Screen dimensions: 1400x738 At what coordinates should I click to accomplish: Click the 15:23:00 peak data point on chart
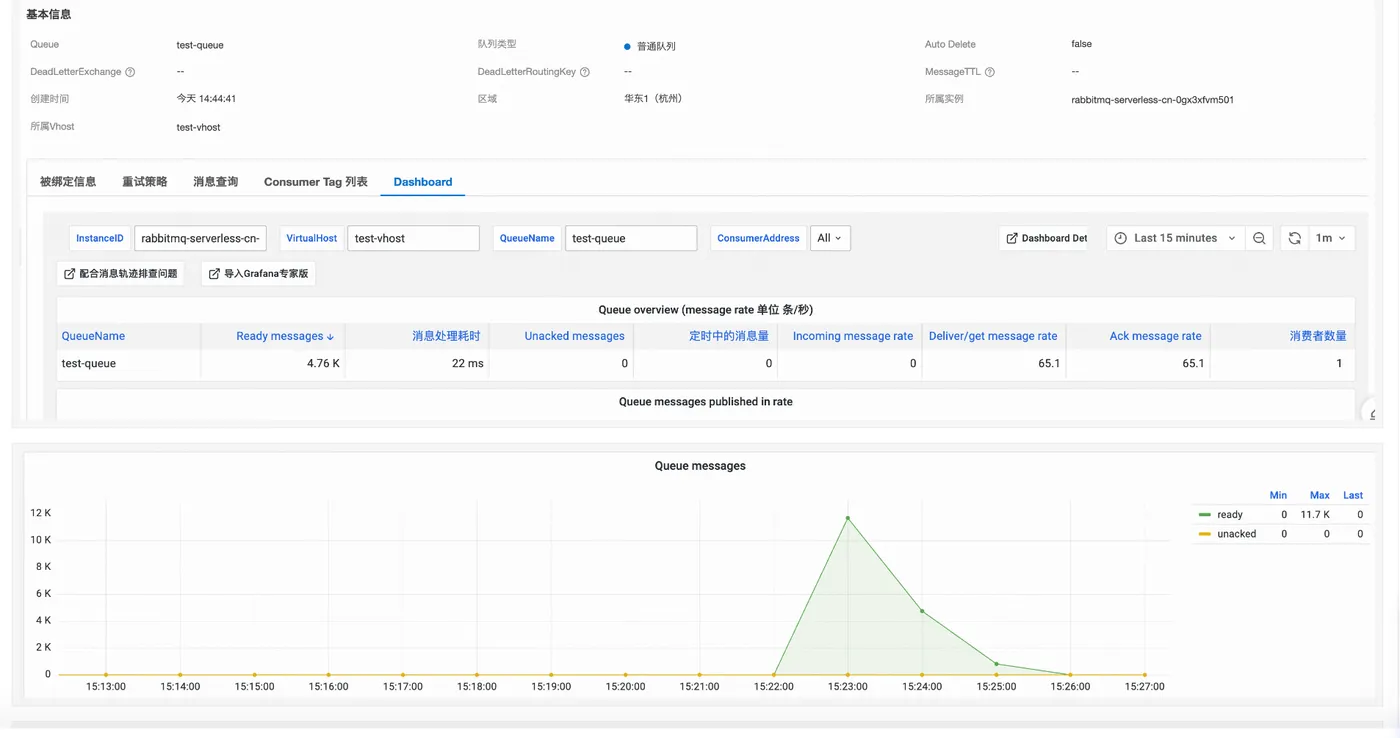coord(848,518)
